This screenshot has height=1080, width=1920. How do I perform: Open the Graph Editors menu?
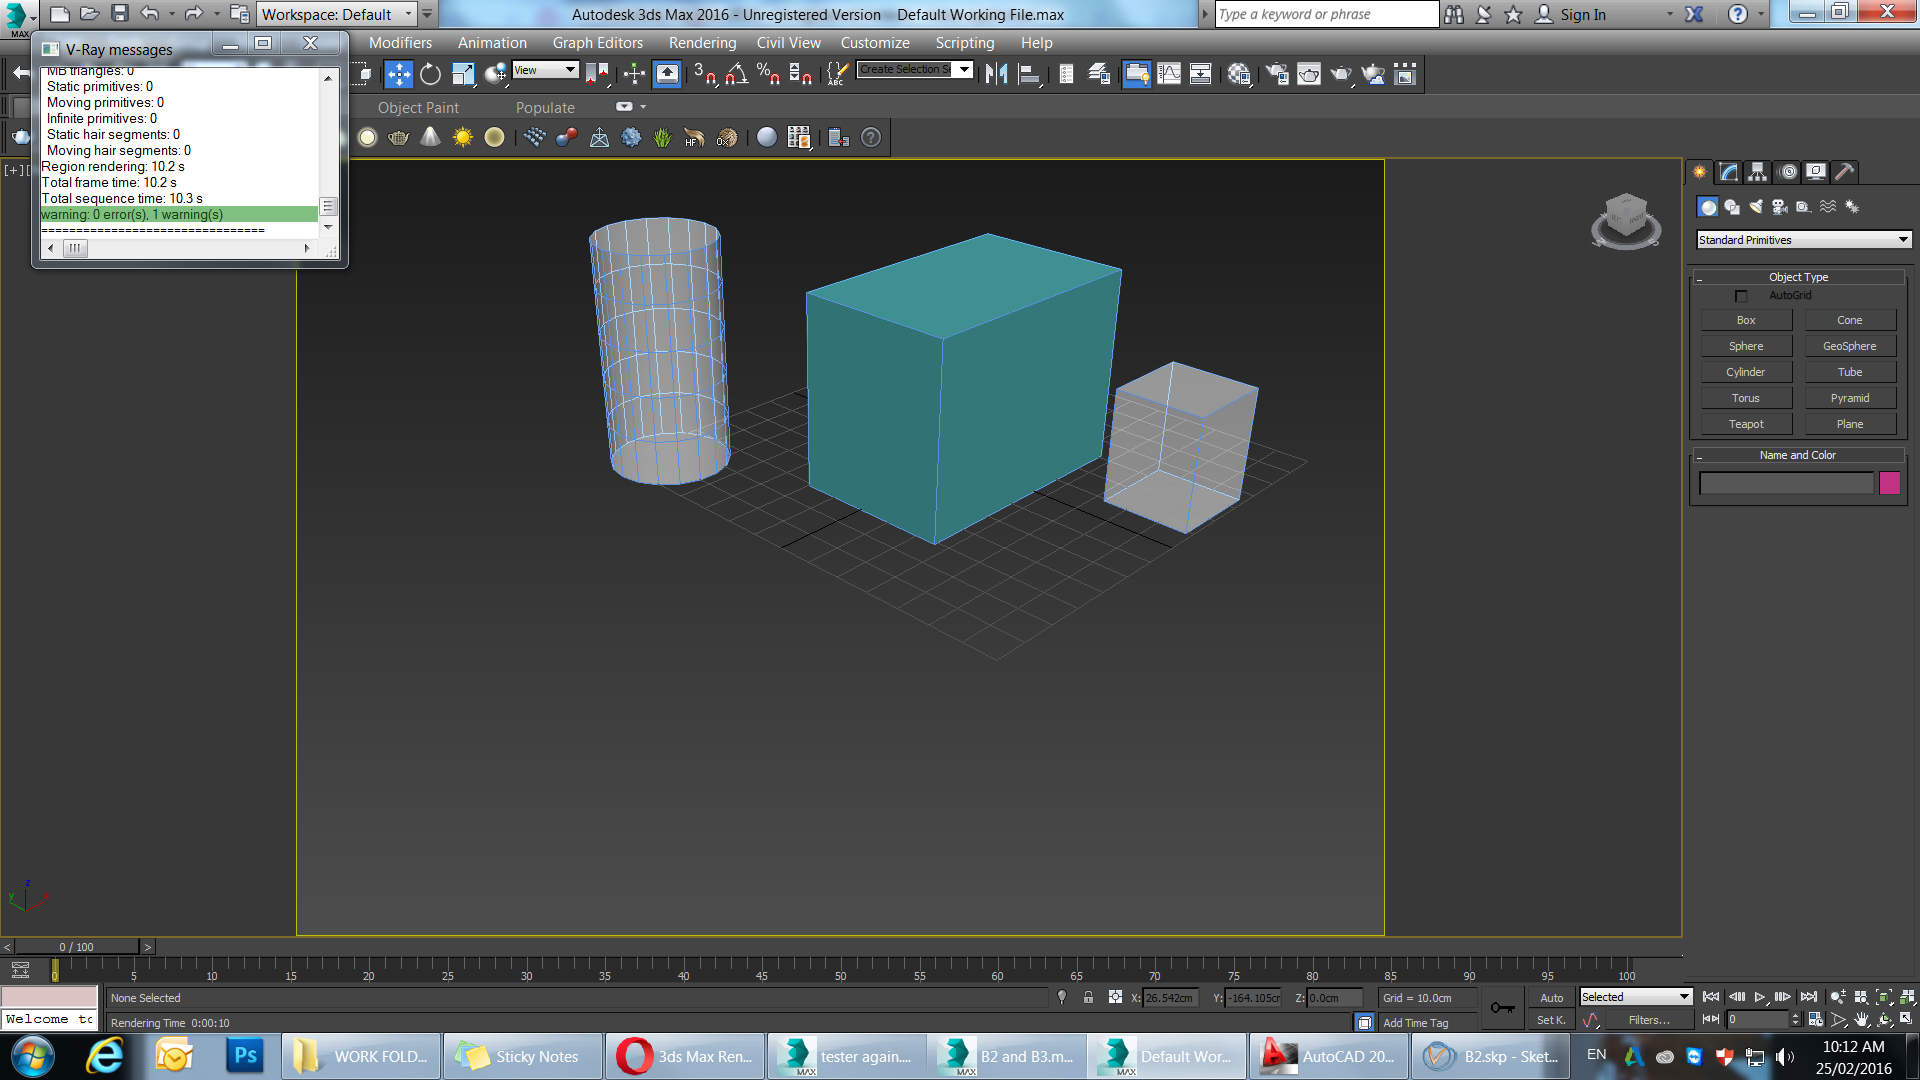597,43
